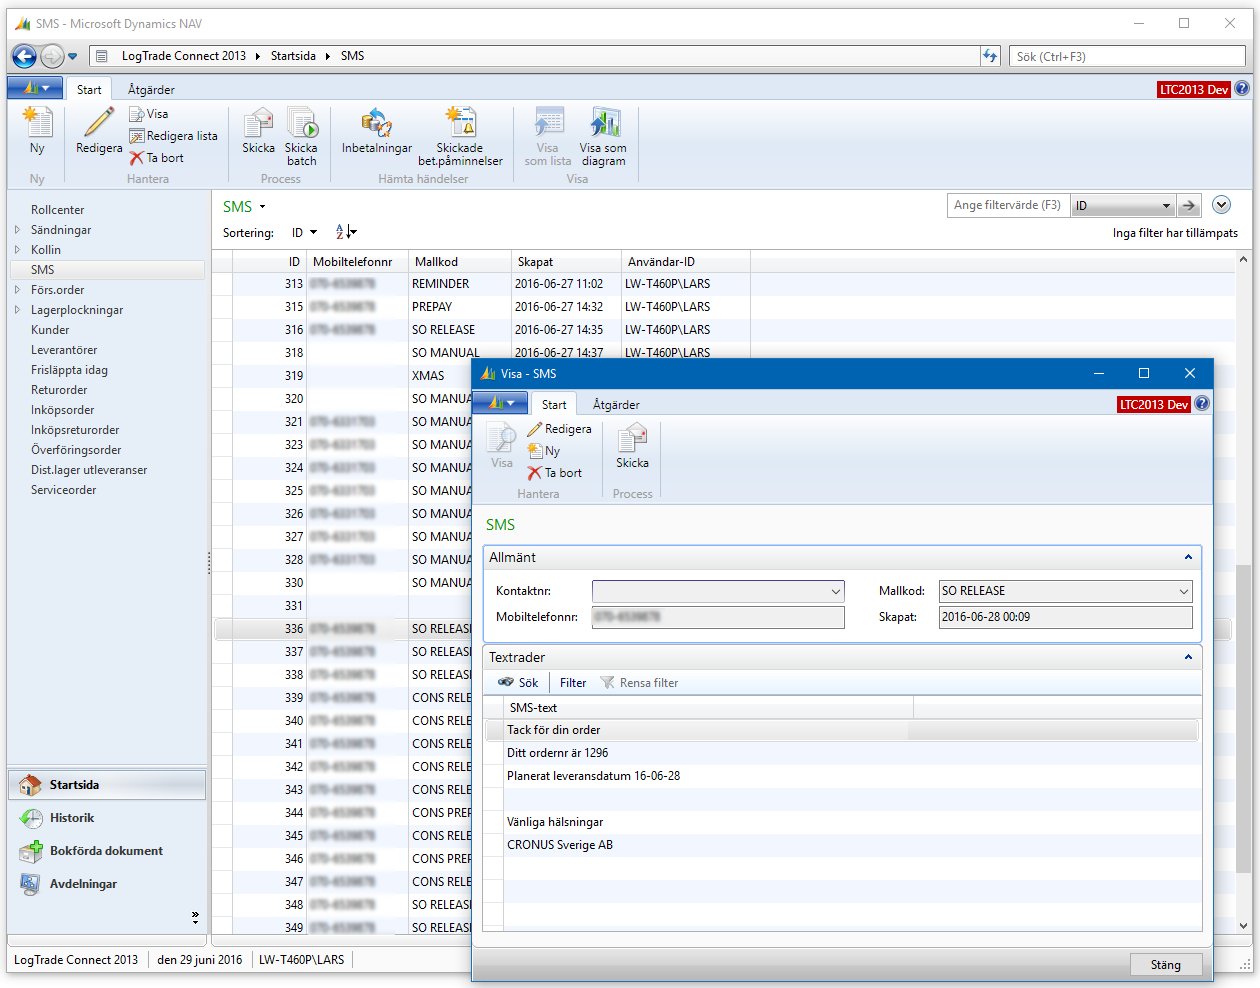
Task: Select Start tab in Visa - SMS window
Action: 554,404
